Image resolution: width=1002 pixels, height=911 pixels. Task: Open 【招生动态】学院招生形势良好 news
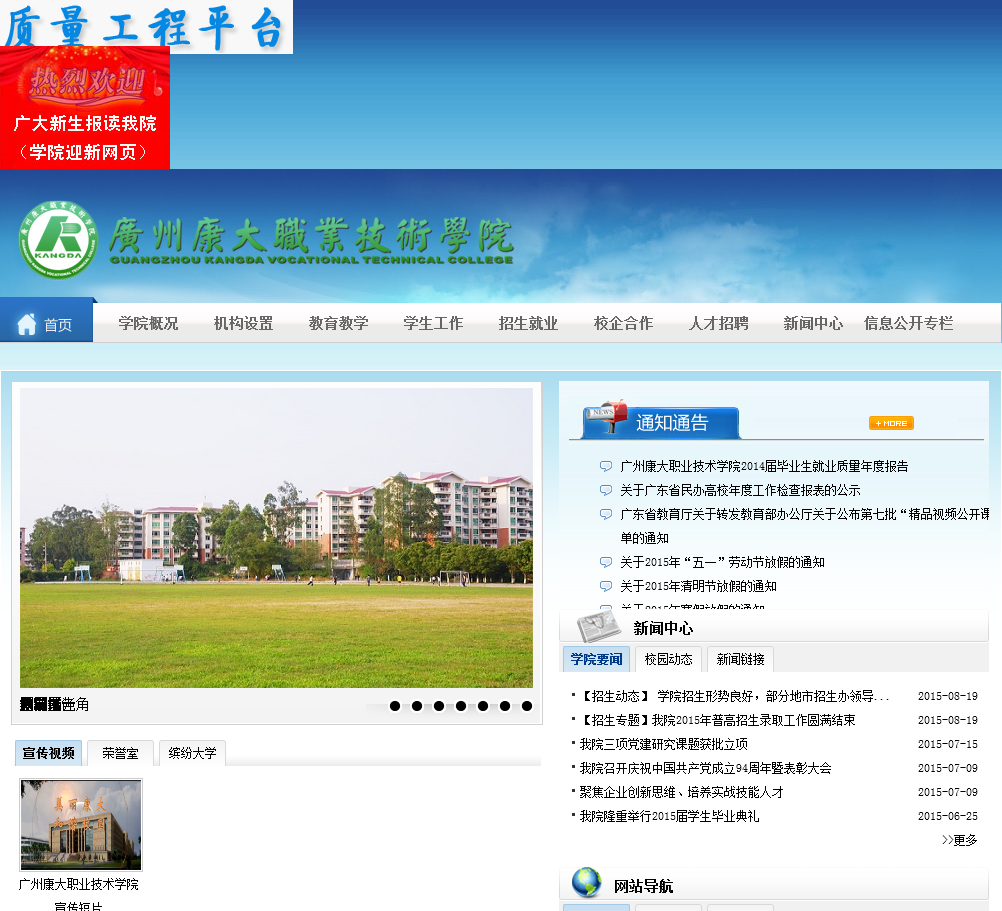(x=734, y=696)
